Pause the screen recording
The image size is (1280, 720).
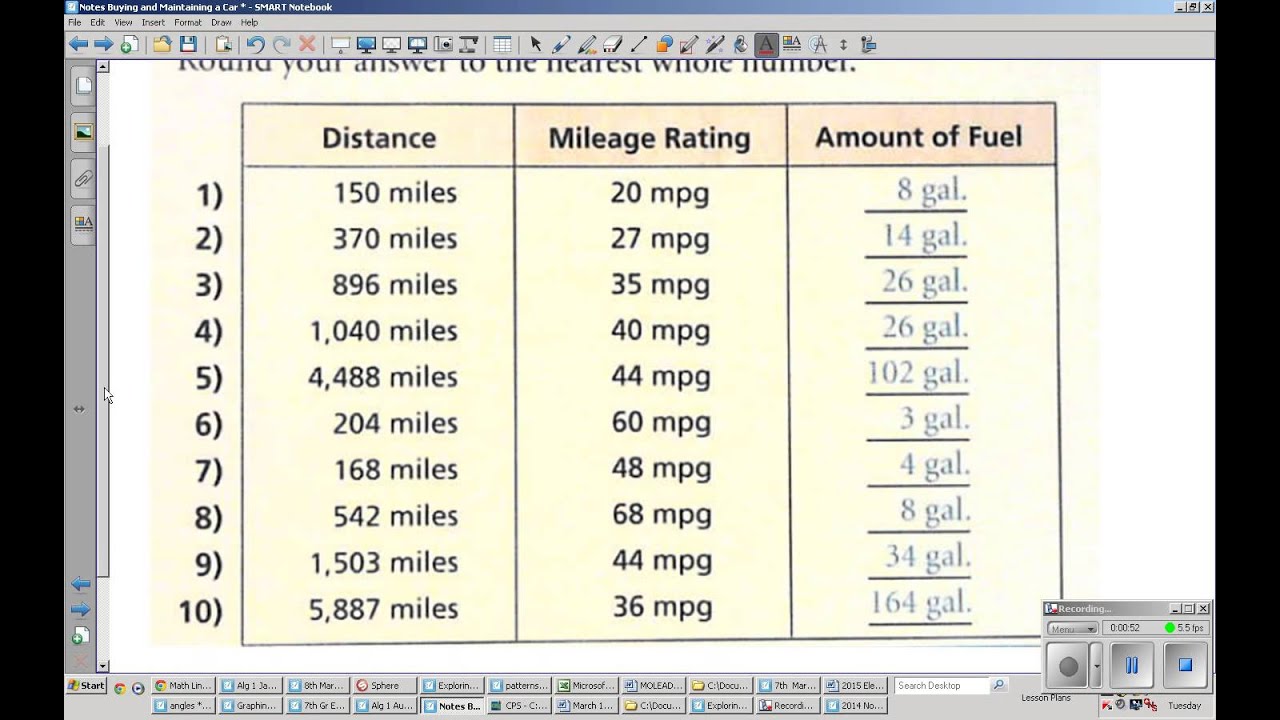[x=1131, y=666]
